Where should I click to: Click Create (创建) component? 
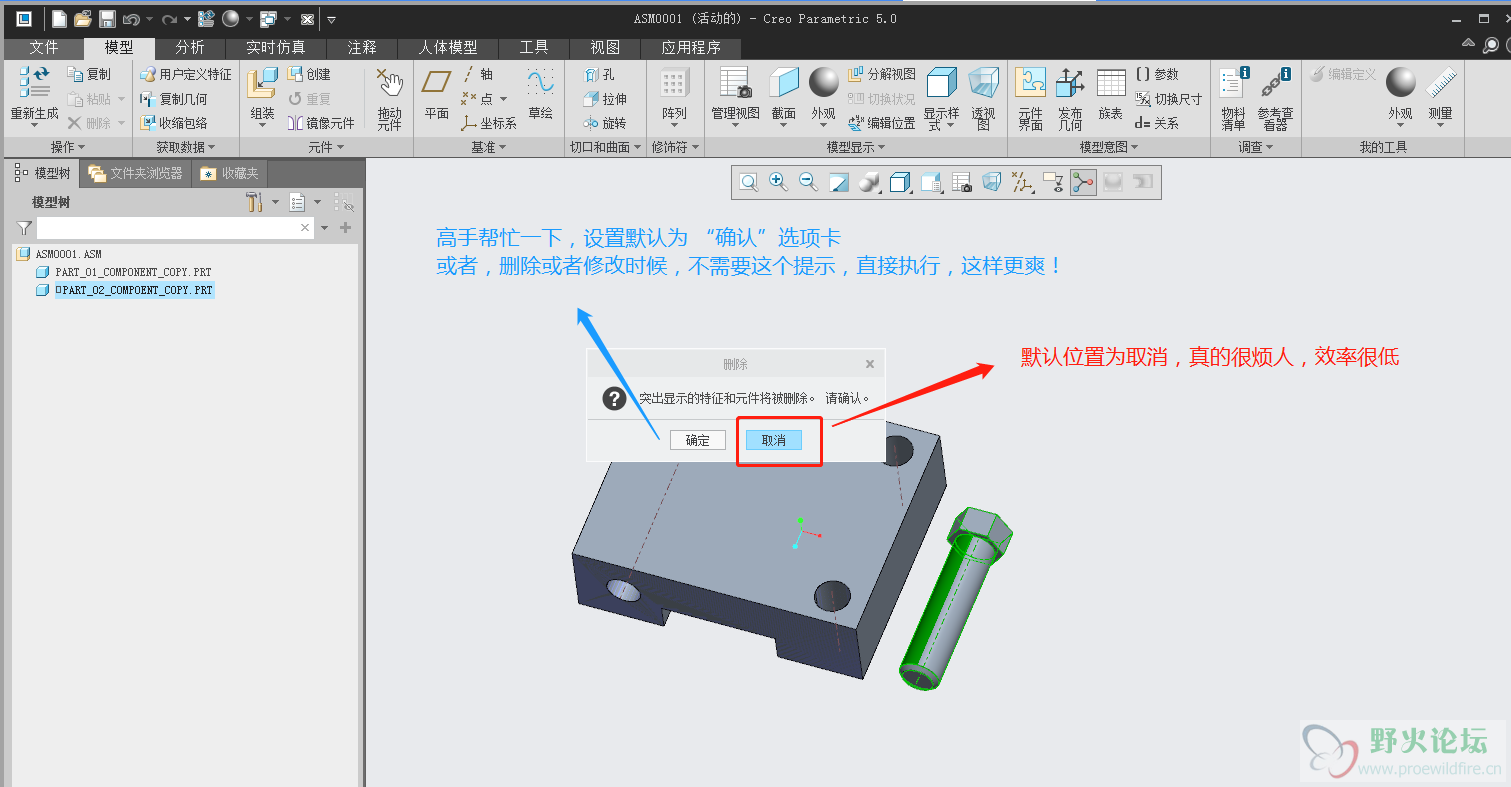(309, 74)
